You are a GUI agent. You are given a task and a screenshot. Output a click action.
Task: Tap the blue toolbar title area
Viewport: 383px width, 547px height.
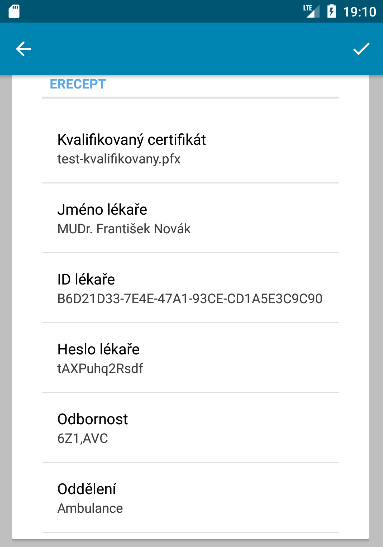192,49
